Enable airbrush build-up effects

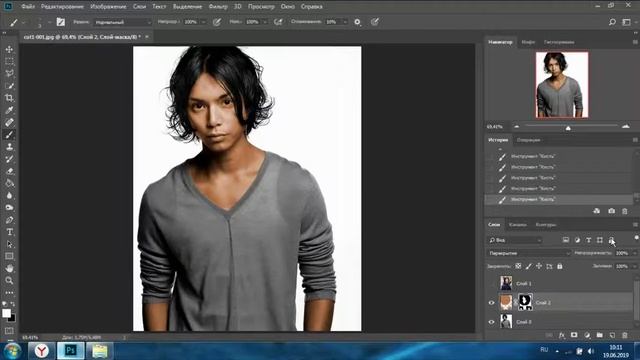tap(278, 22)
